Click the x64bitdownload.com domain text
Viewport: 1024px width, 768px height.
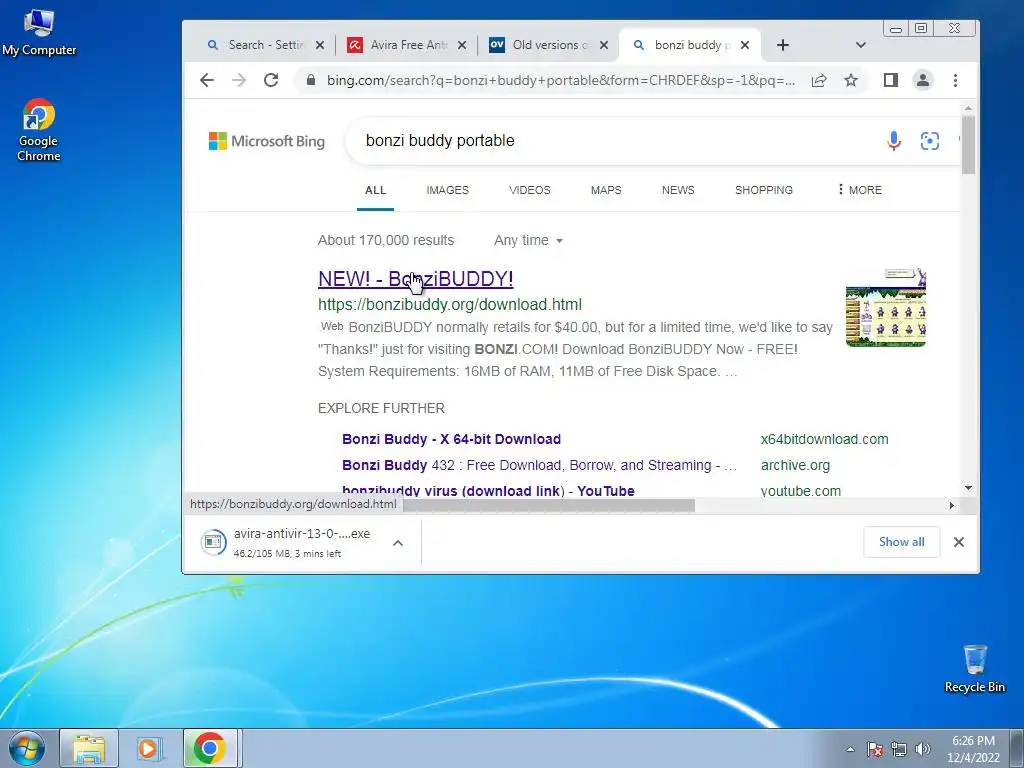click(824, 439)
